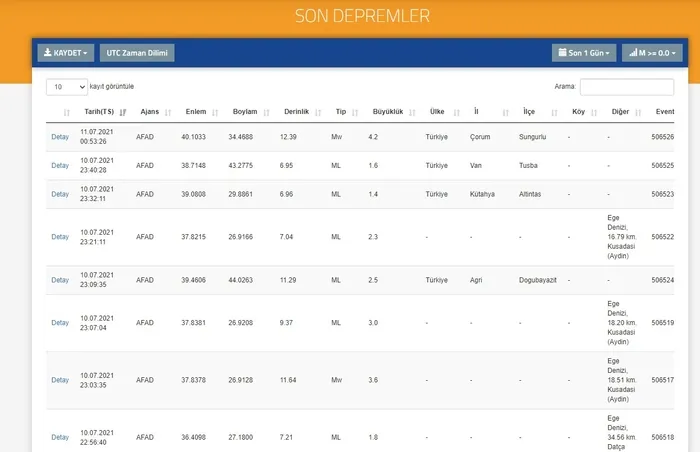Open Detay for the Agri Dogubayazit earthquake

(60, 280)
